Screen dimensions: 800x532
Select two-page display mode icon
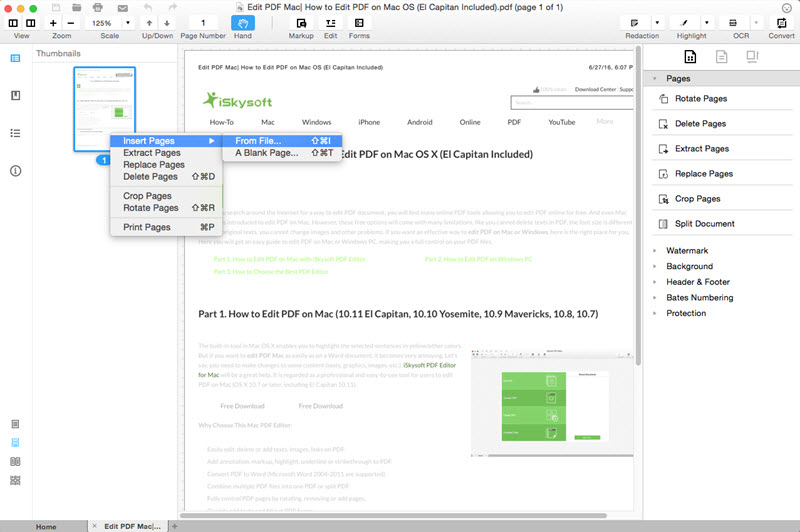click(x=15, y=462)
